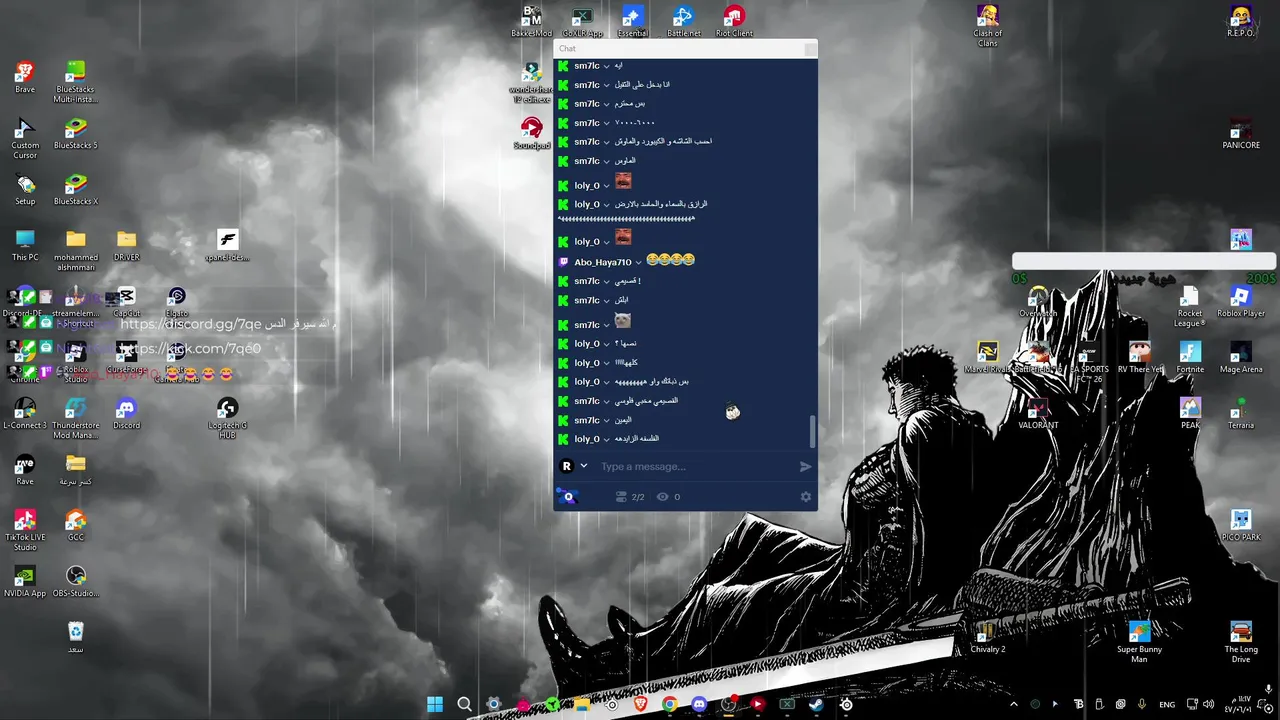The width and height of the screenshot is (1280, 720).
Task: Select the PANICORE desktop icon
Action: (x=1241, y=133)
